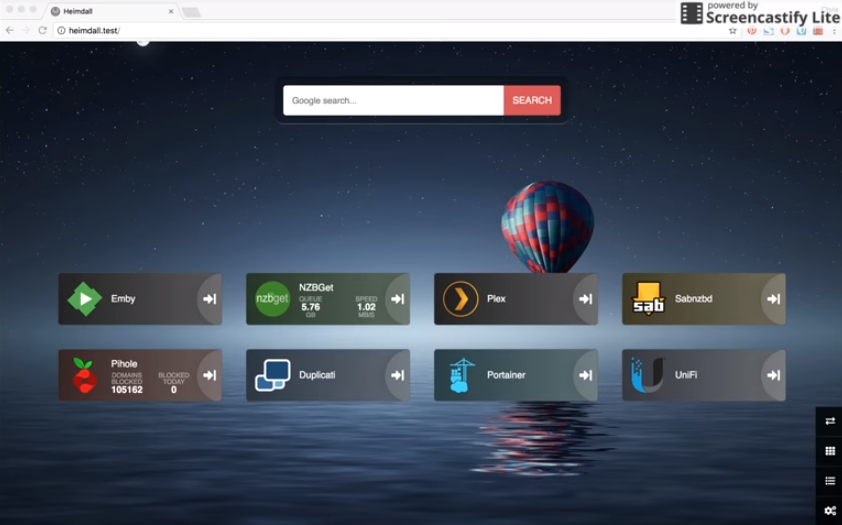Open the Duplicati logo icon
842x525 pixels.
pyautogui.click(x=273, y=375)
